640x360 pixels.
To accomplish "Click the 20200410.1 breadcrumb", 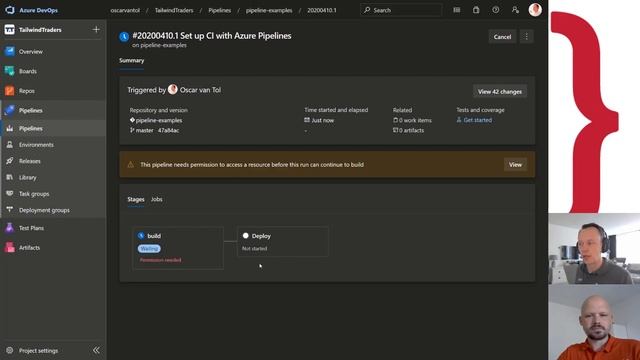I will (x=322, y=10).
